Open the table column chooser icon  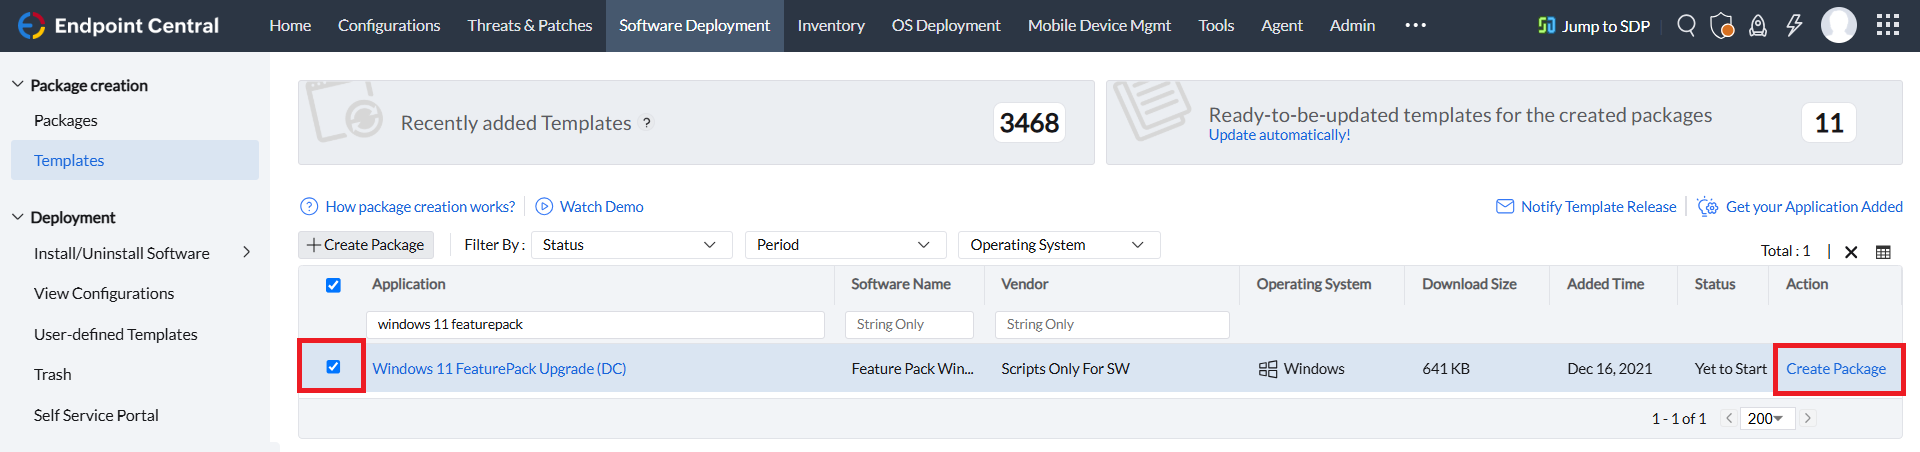pyautogui.click(x=1883, y=252)
